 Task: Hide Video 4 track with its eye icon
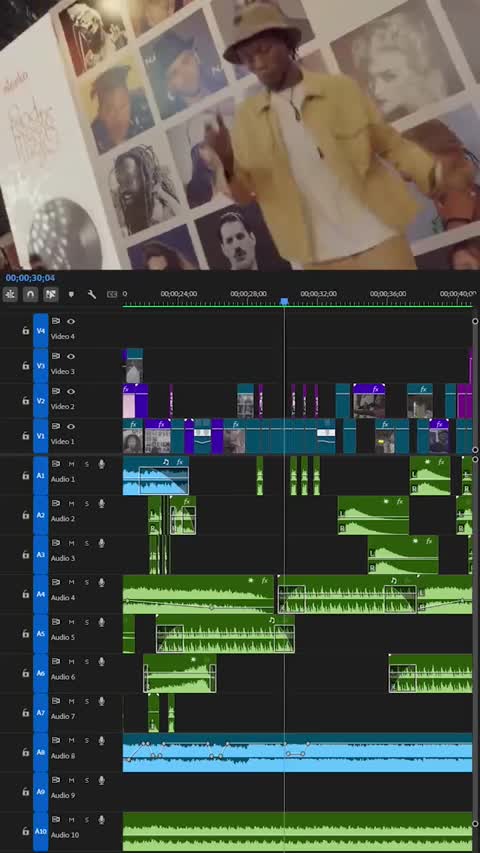[71, 321]
